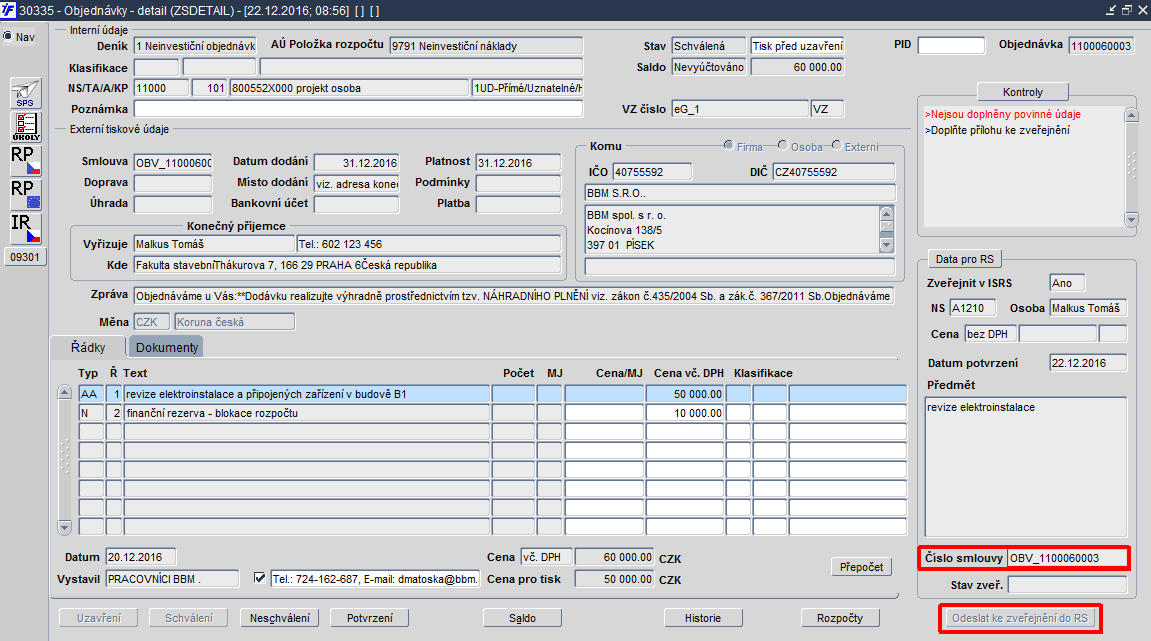This screenshot has height=641, width=1151.
Task: Open the Historie button
Action: (702, 618)
